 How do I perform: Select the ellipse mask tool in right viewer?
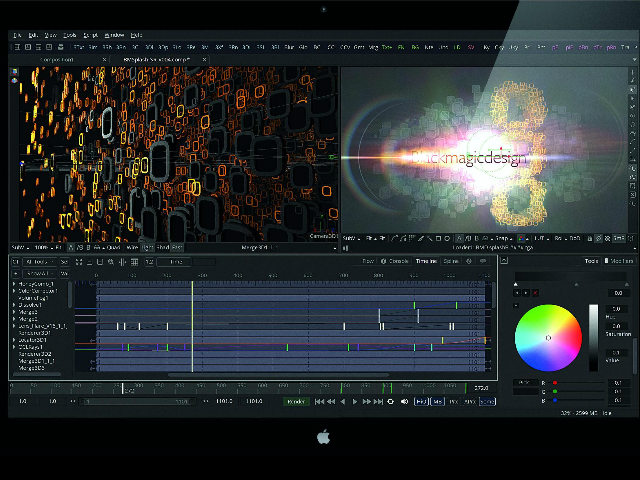447,238
